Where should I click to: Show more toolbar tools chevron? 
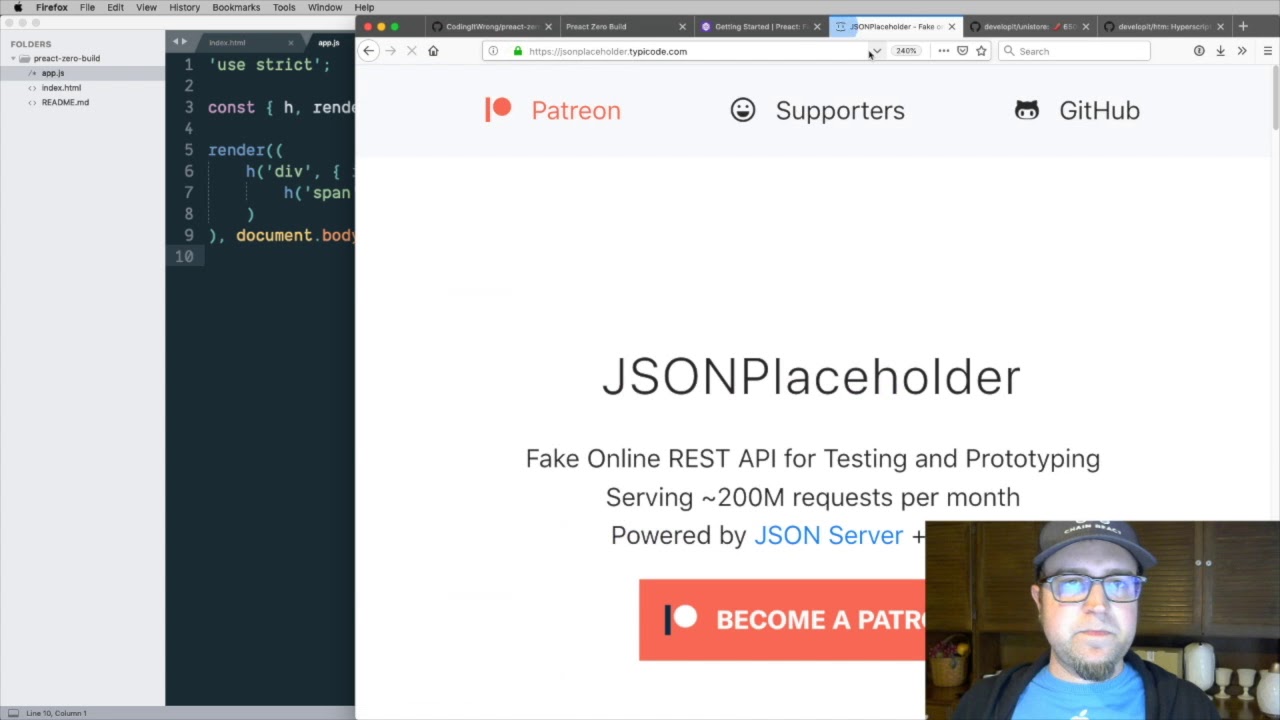coord(1242,51)
